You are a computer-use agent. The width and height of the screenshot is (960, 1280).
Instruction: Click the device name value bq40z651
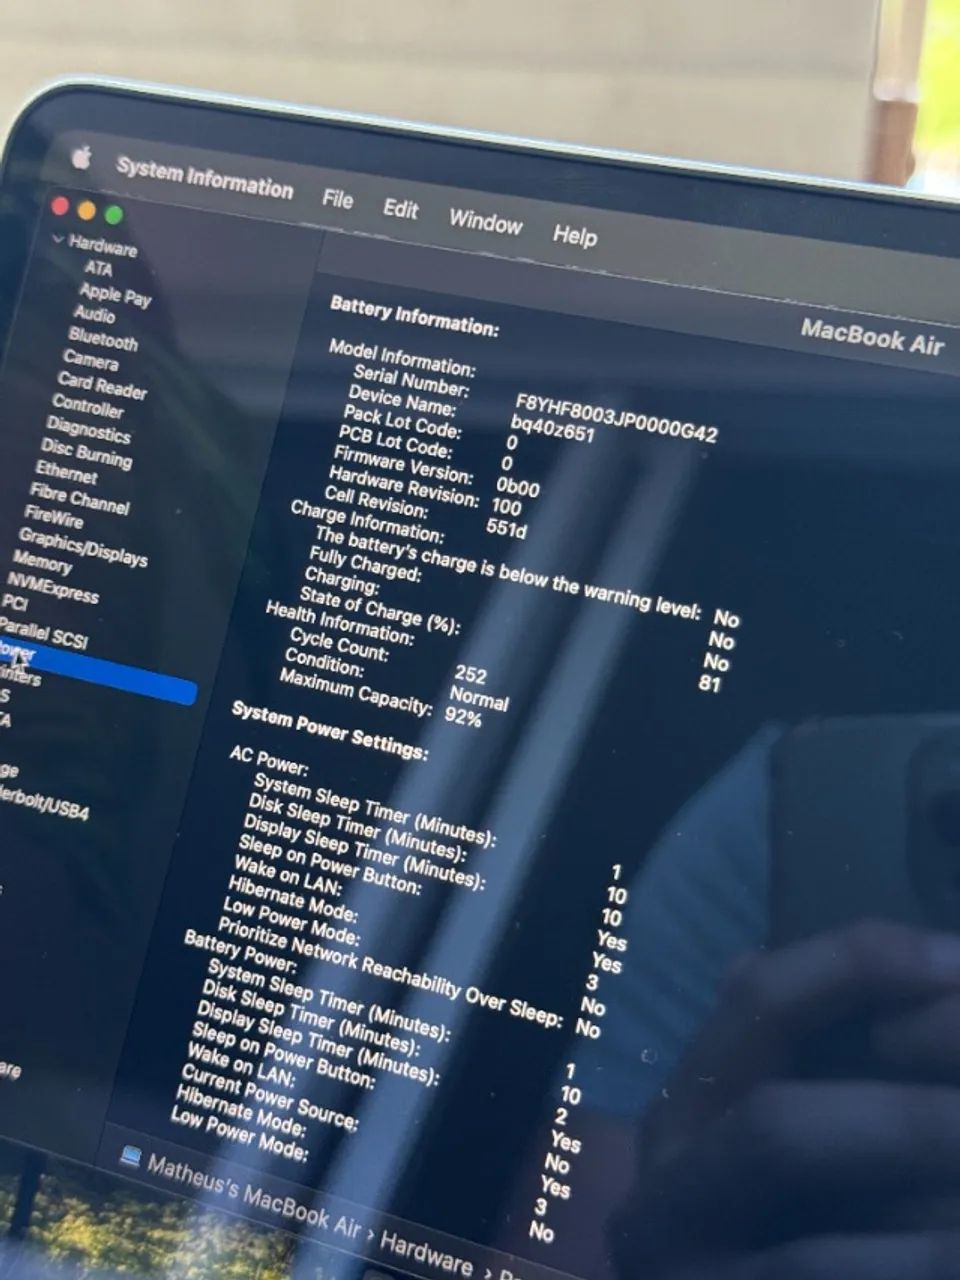point(552,428)
